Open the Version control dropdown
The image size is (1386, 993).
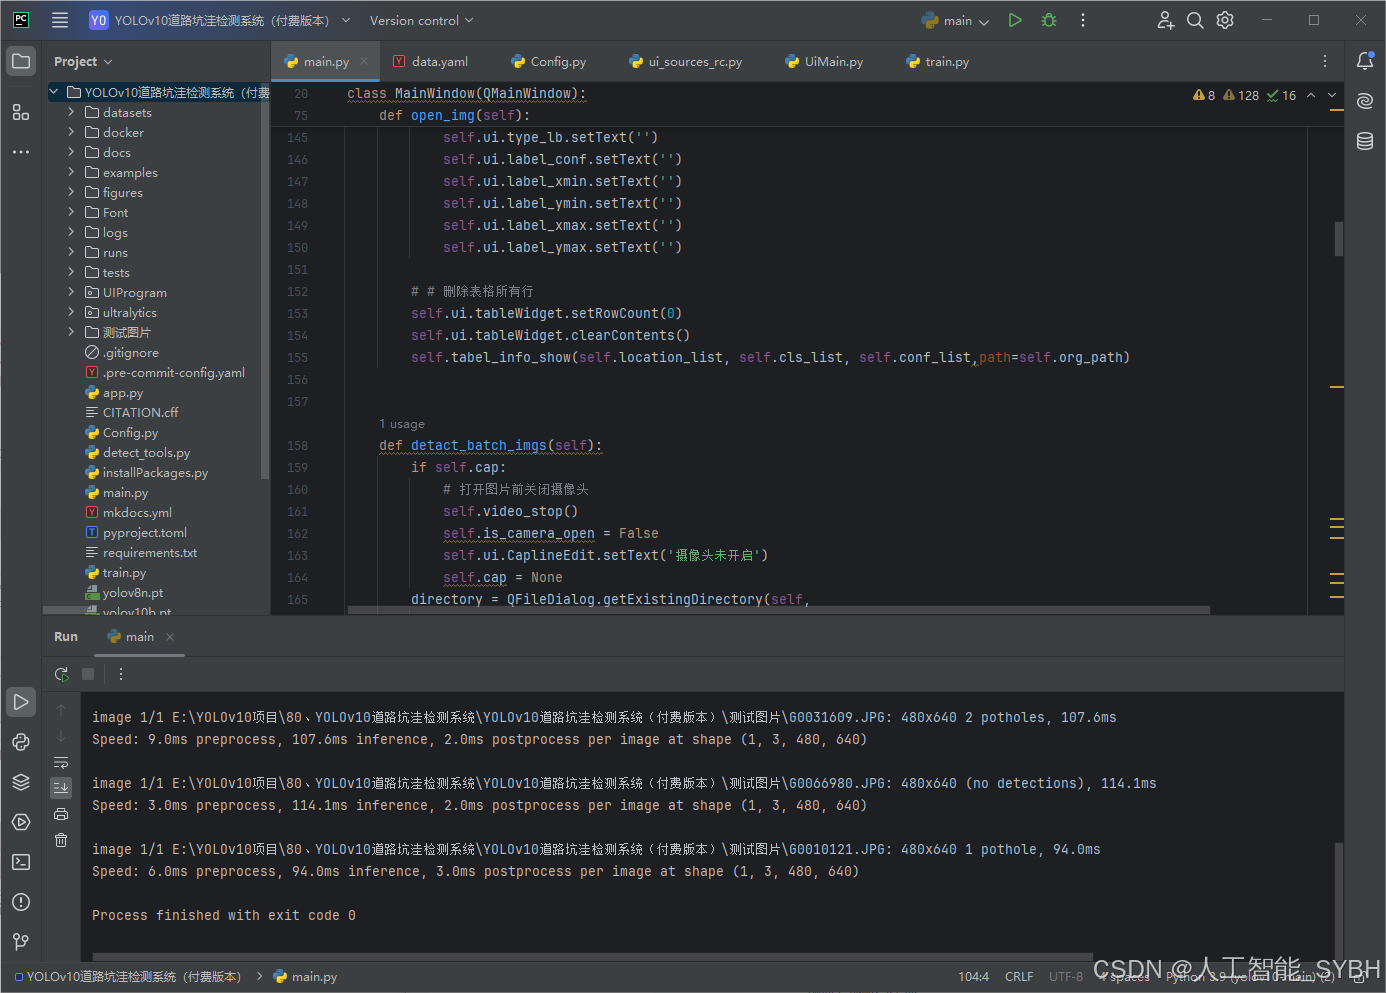(x=421, y=20)
